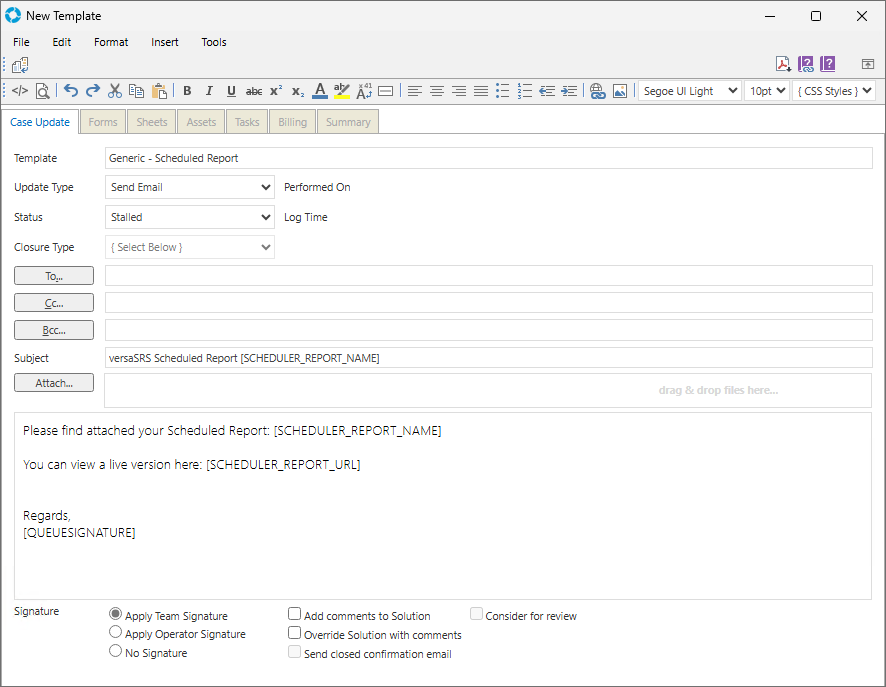Click the Attach... button
Screen dimensions: 886x687
(54, 382)
